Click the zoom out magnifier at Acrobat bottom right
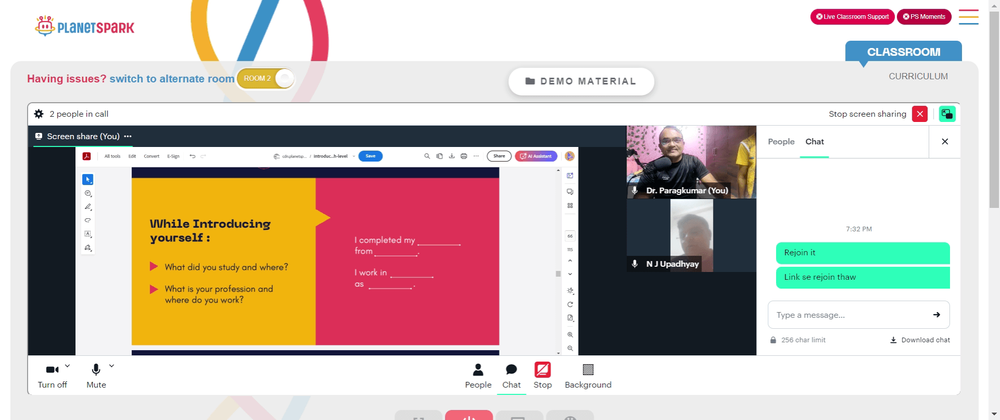This screenshot has width=1000, height=420. coord(570,348)
